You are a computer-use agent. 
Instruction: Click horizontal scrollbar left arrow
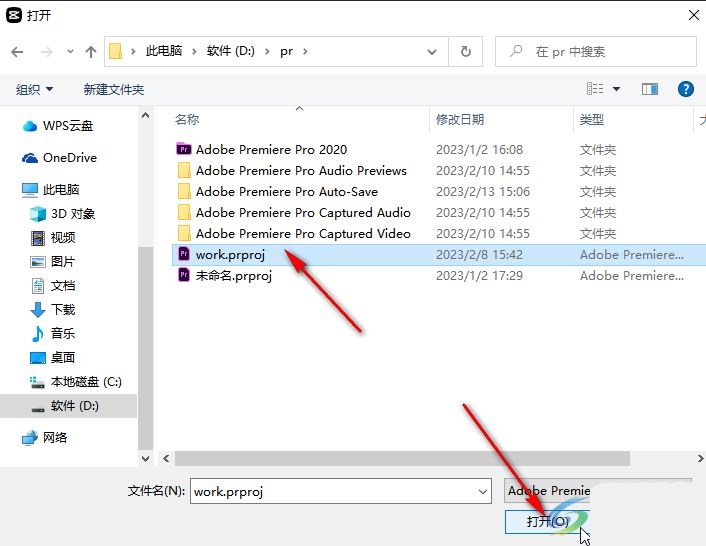pyautogui.click(x=166, y=459)
